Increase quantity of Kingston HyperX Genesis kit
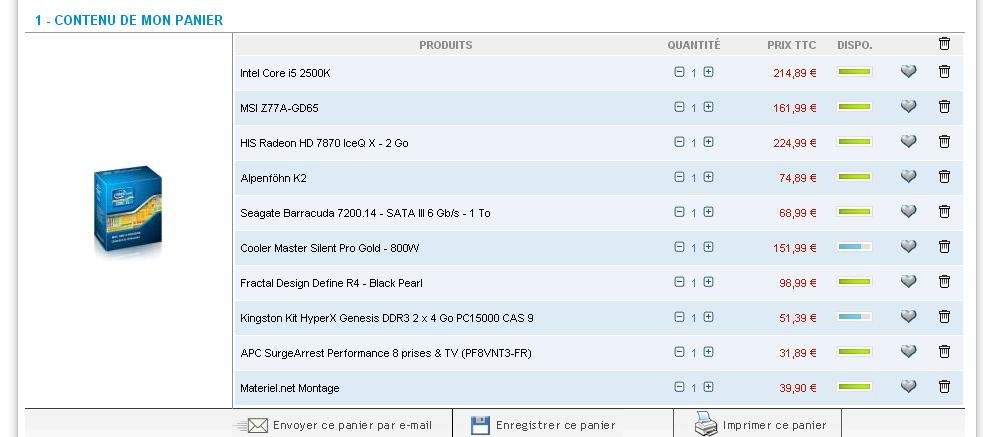This screenshot has width=989, height=437. (x=708, y=317)
